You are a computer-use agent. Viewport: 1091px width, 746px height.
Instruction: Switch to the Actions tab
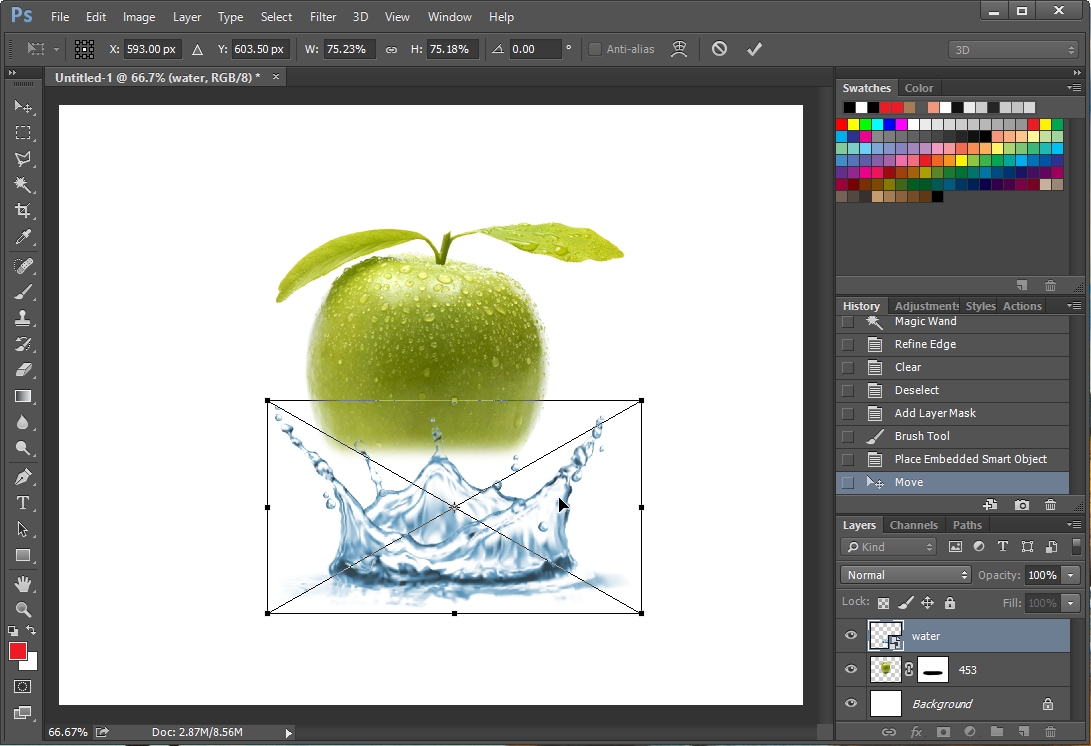click(x=1022, y=305)
